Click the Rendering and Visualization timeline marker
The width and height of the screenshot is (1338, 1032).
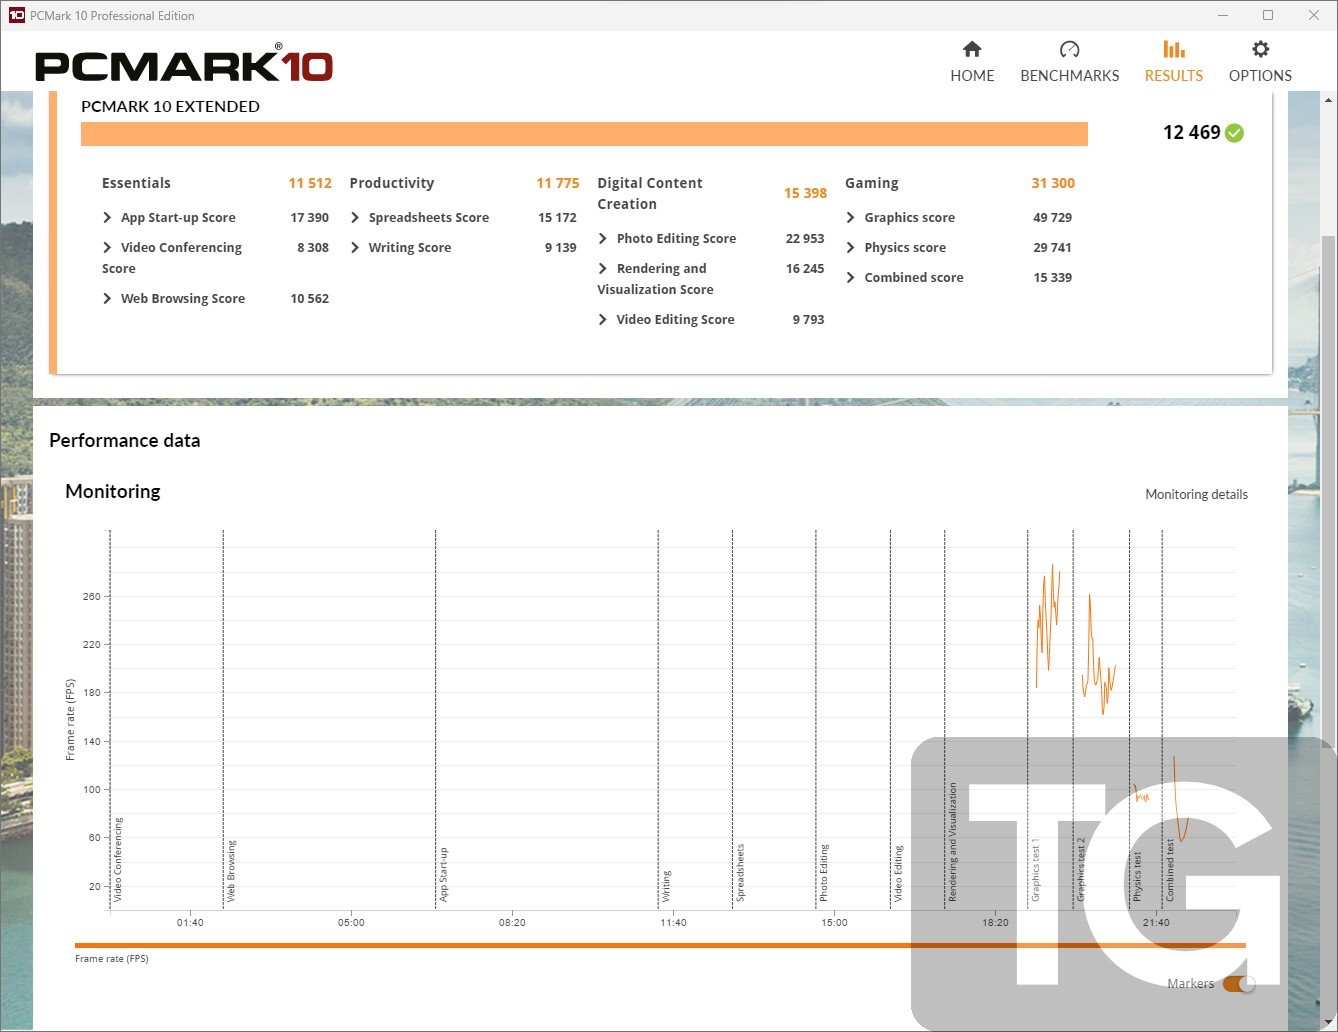coord(952,843)
